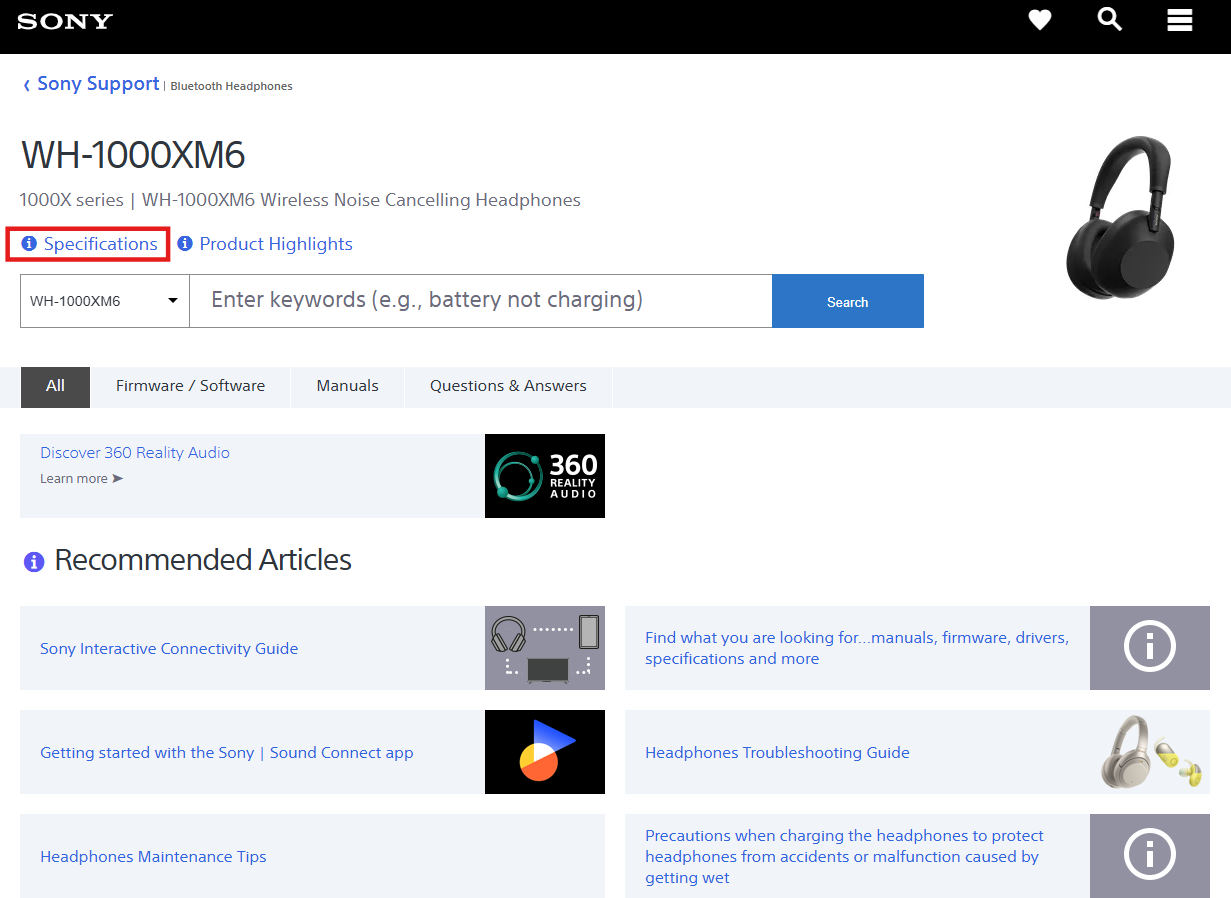Open Sony Interactive Connectivity Guide article
The image size is (1231, 898).
169,649
